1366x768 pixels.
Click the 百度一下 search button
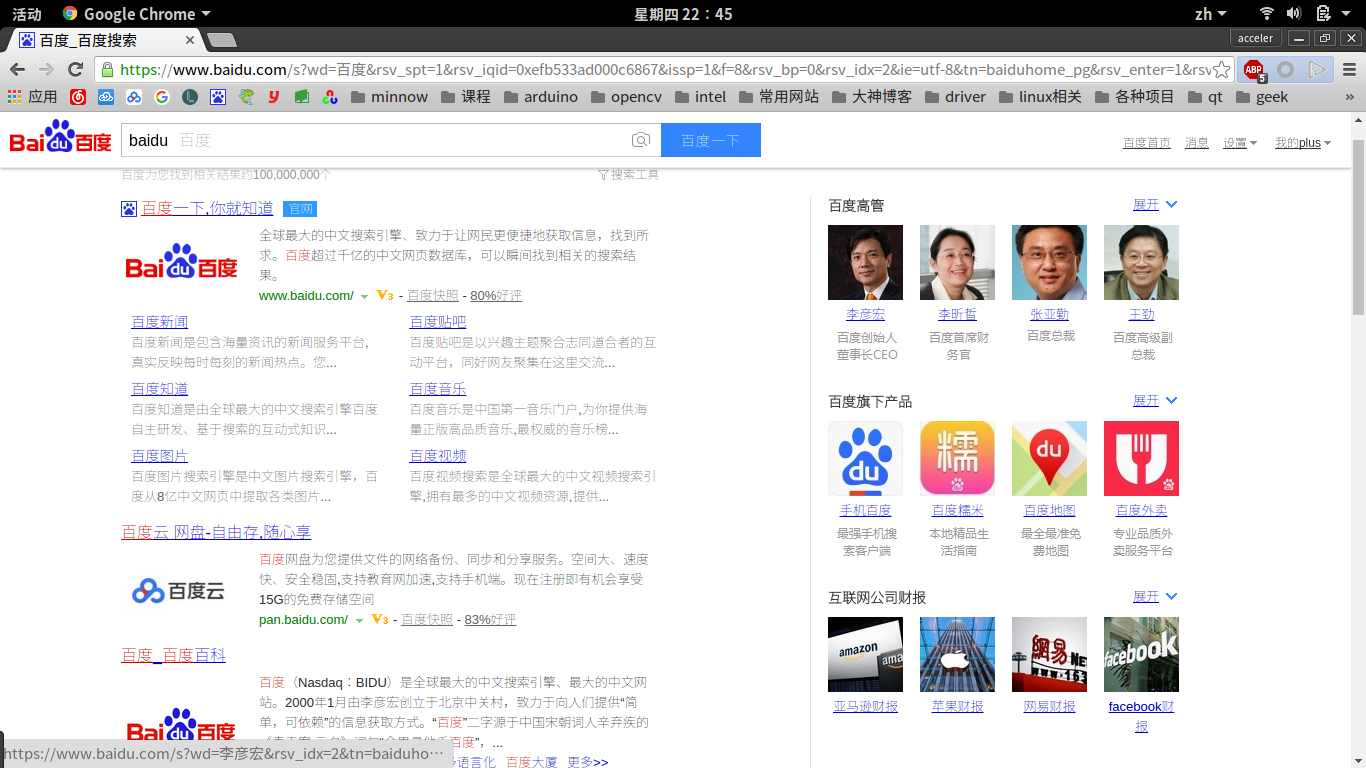click(x=711, y=140)
